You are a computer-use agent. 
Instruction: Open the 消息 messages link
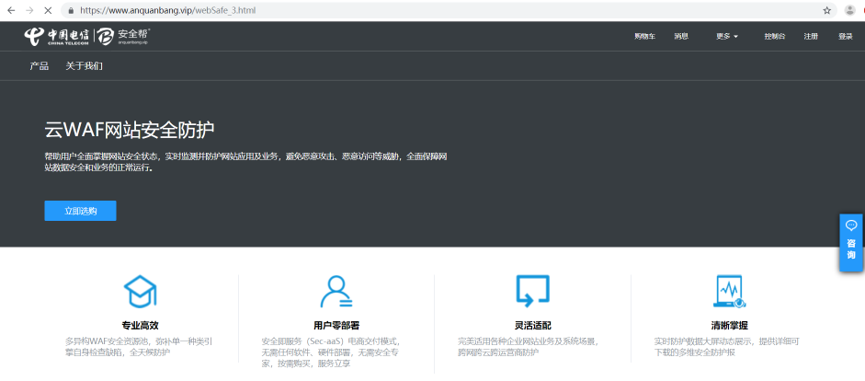681,36
